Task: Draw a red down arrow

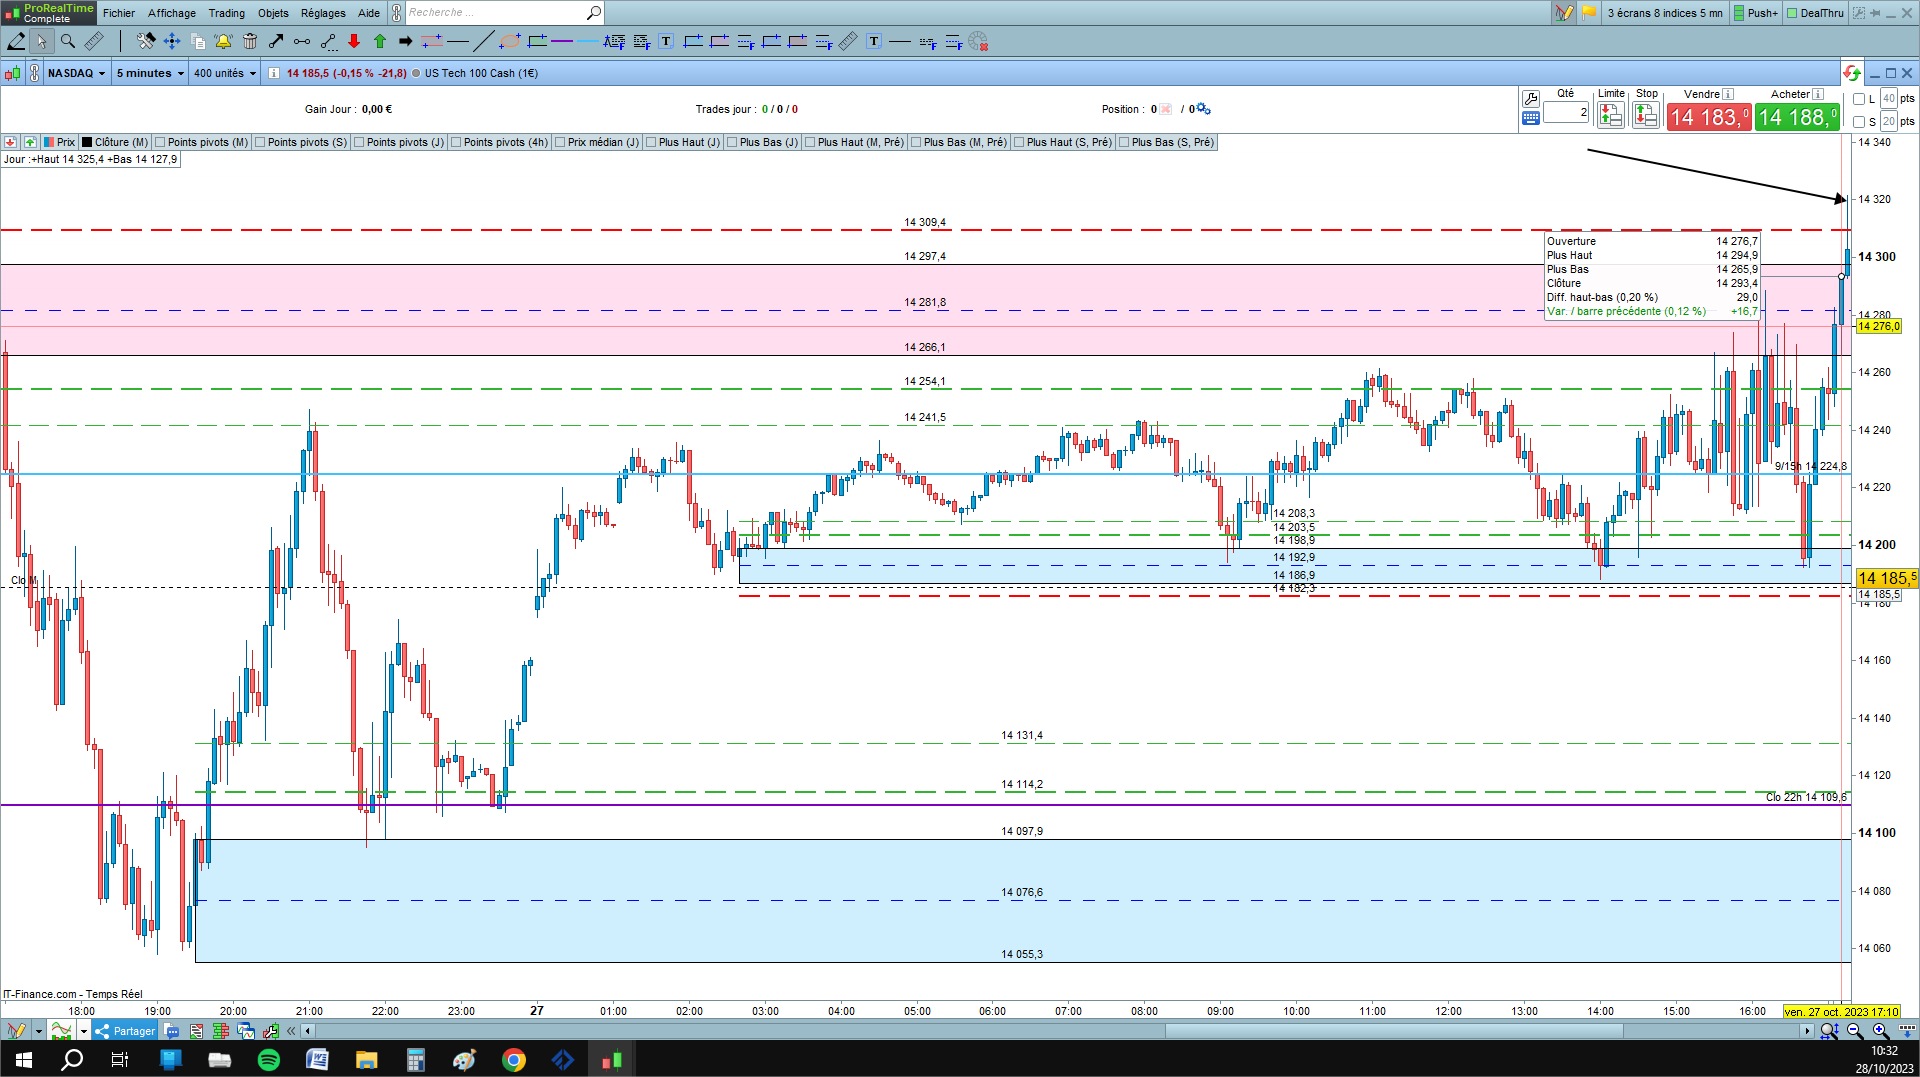Action: [354, 41]
